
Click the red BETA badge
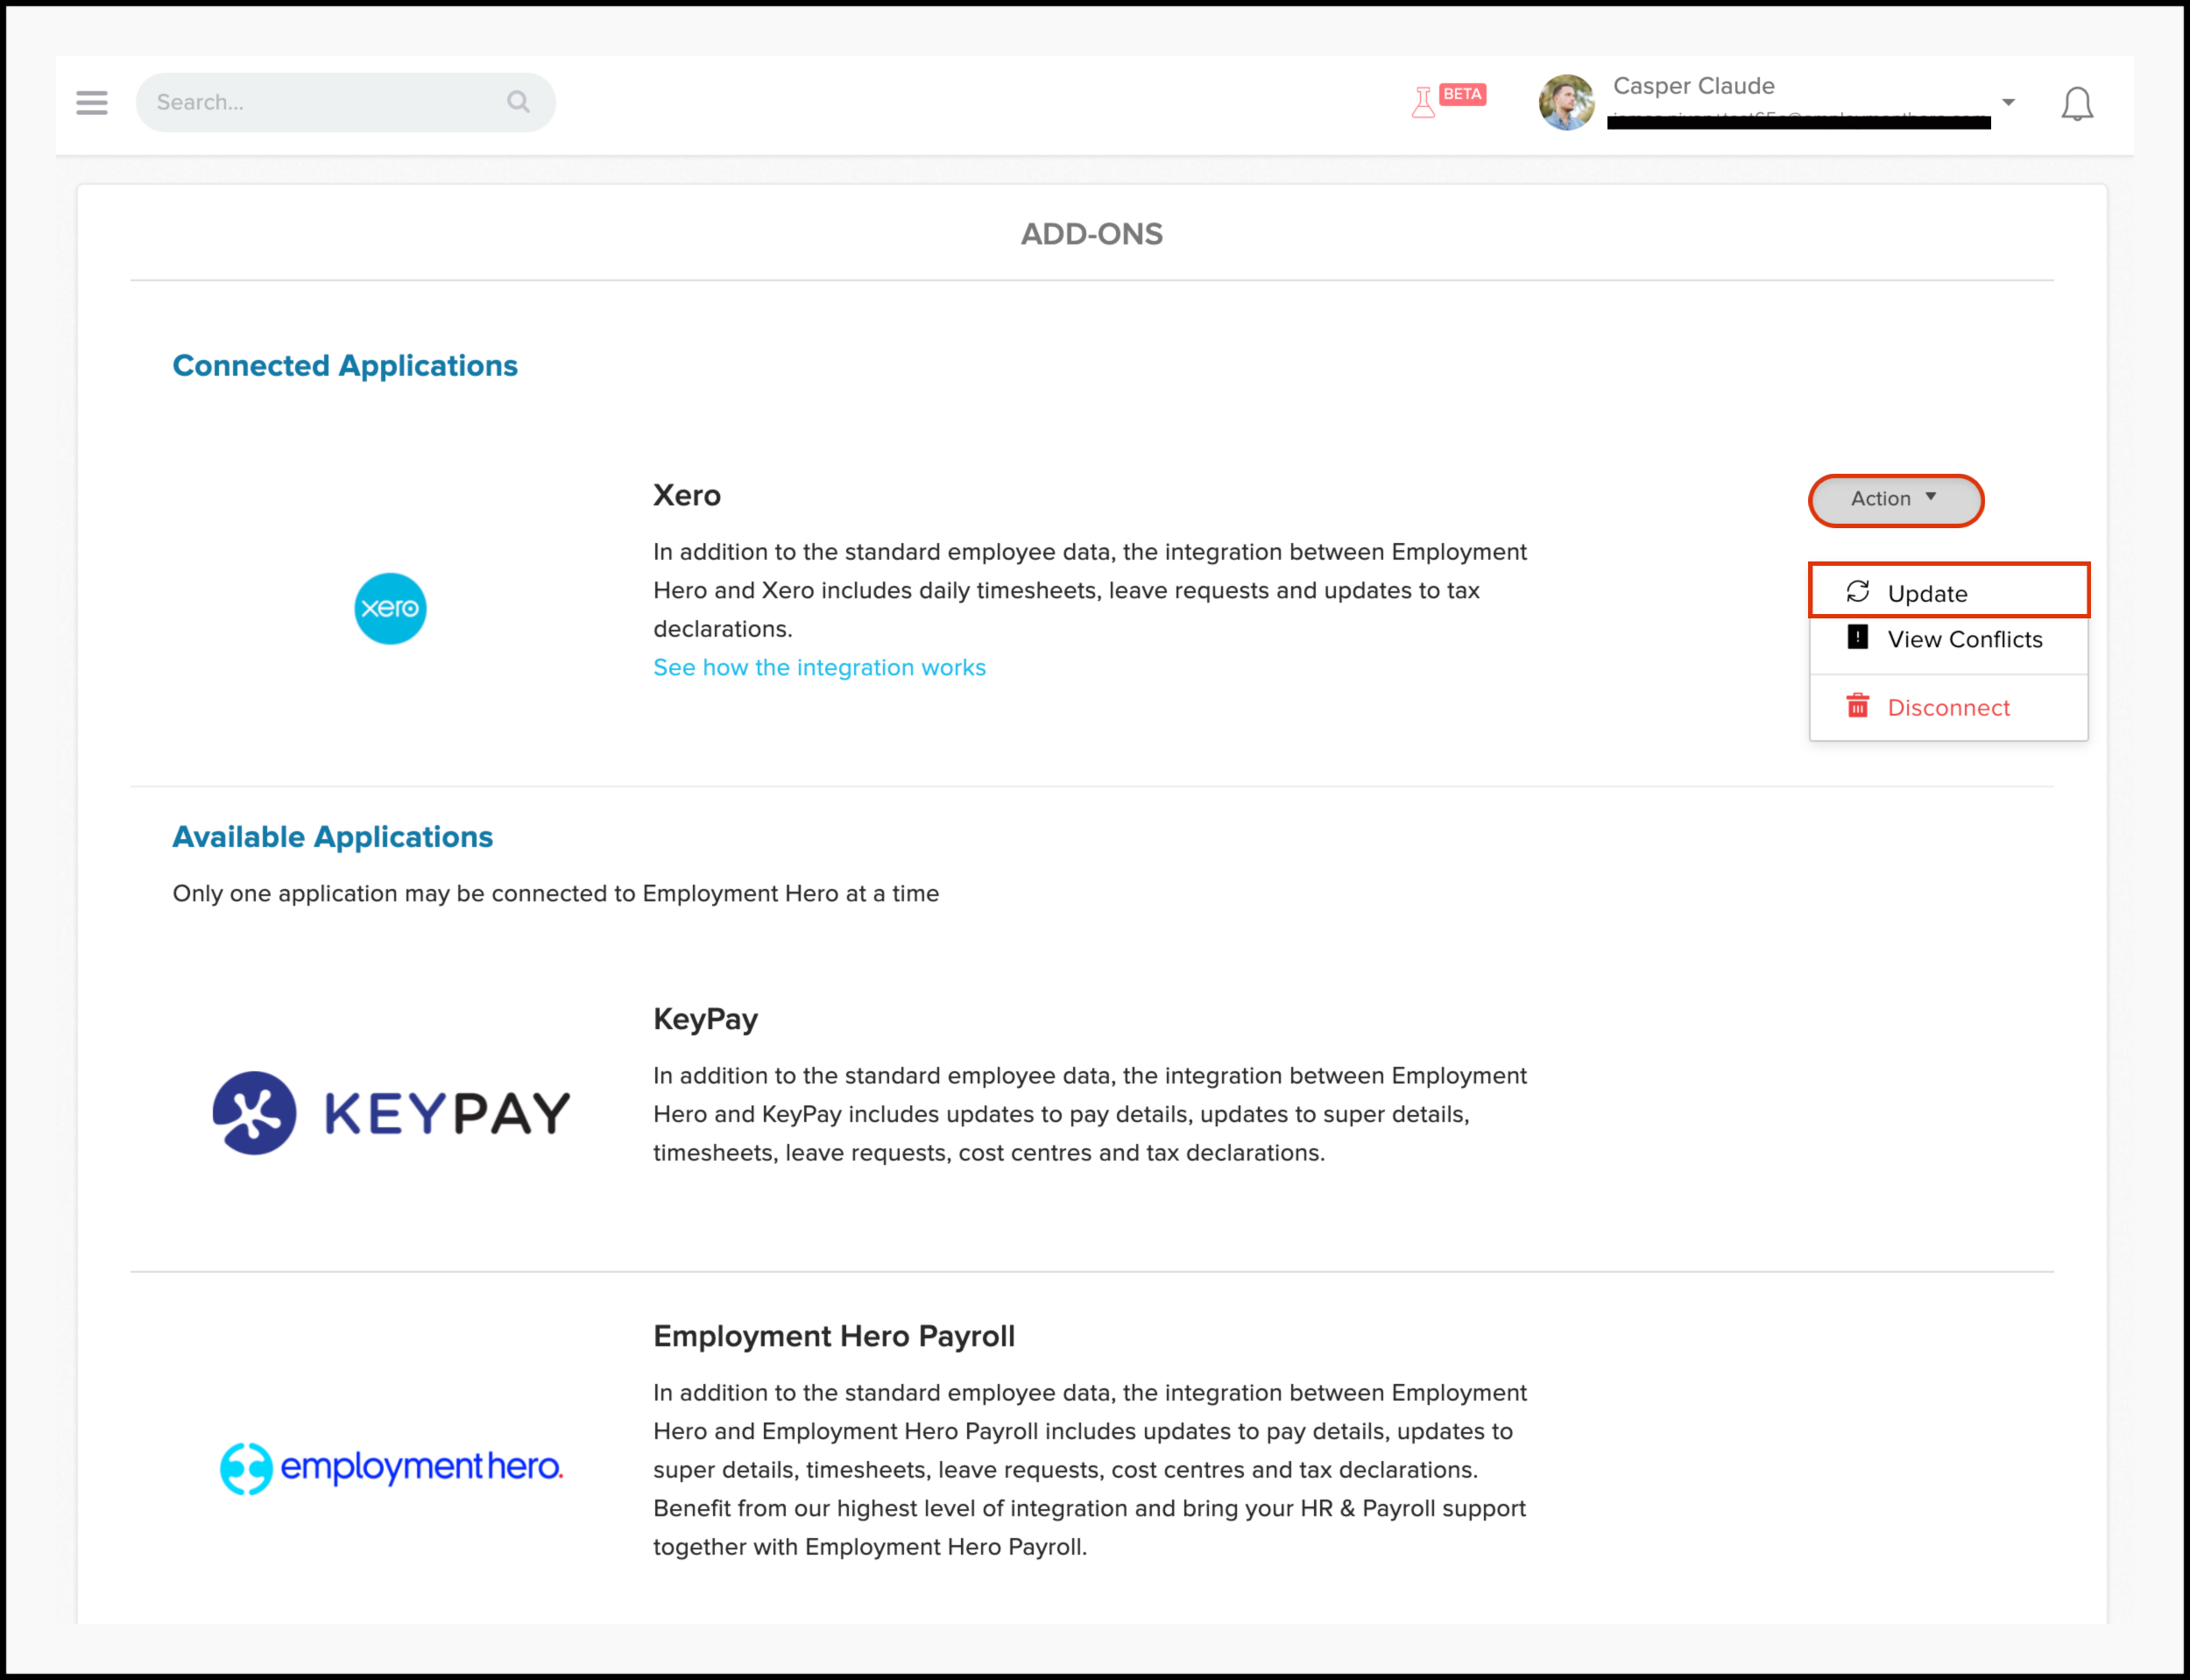[x=1462, y=94]
